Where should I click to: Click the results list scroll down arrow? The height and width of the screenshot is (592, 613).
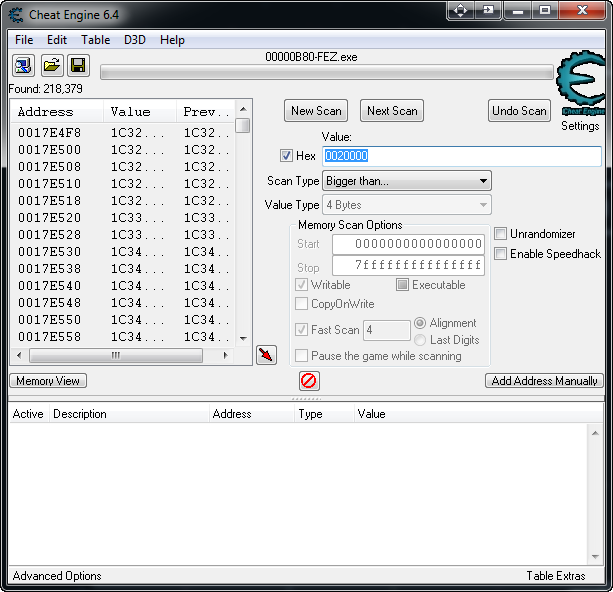243,339
